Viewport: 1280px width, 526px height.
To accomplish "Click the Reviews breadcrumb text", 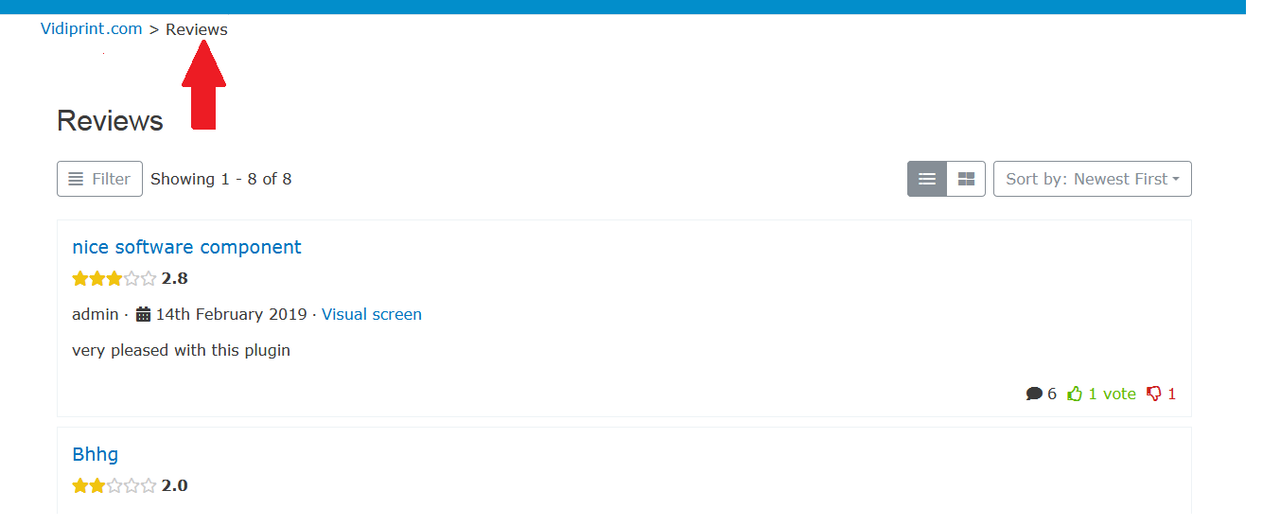I will [x=197, y=30].
